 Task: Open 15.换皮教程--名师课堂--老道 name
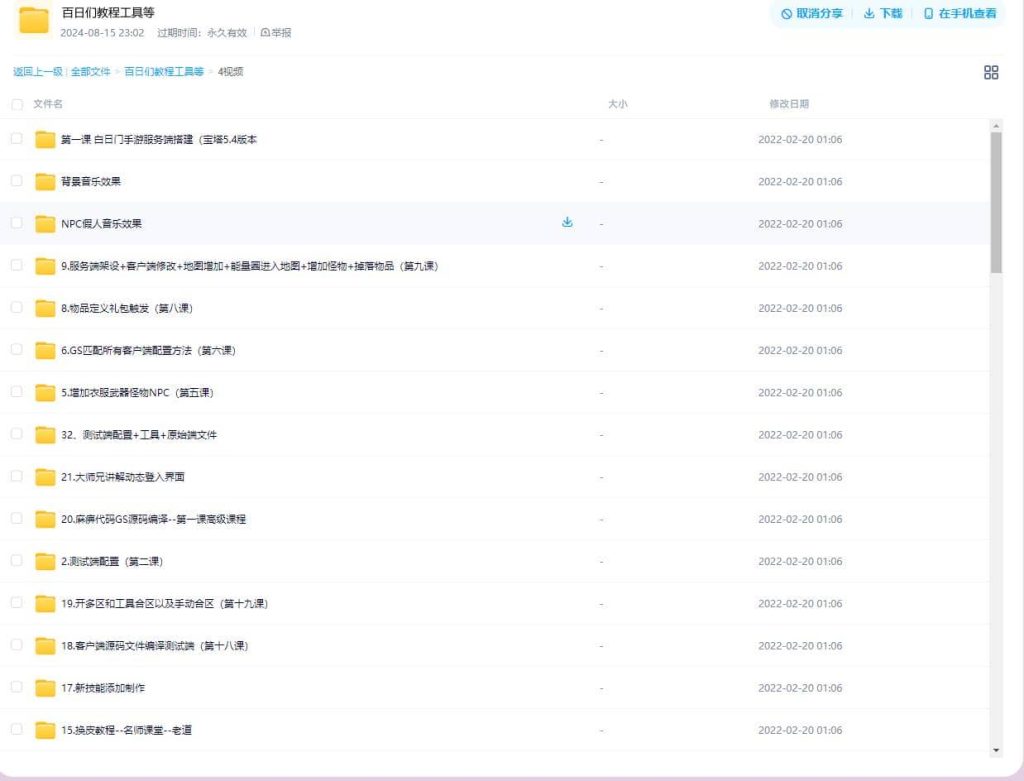127,730
